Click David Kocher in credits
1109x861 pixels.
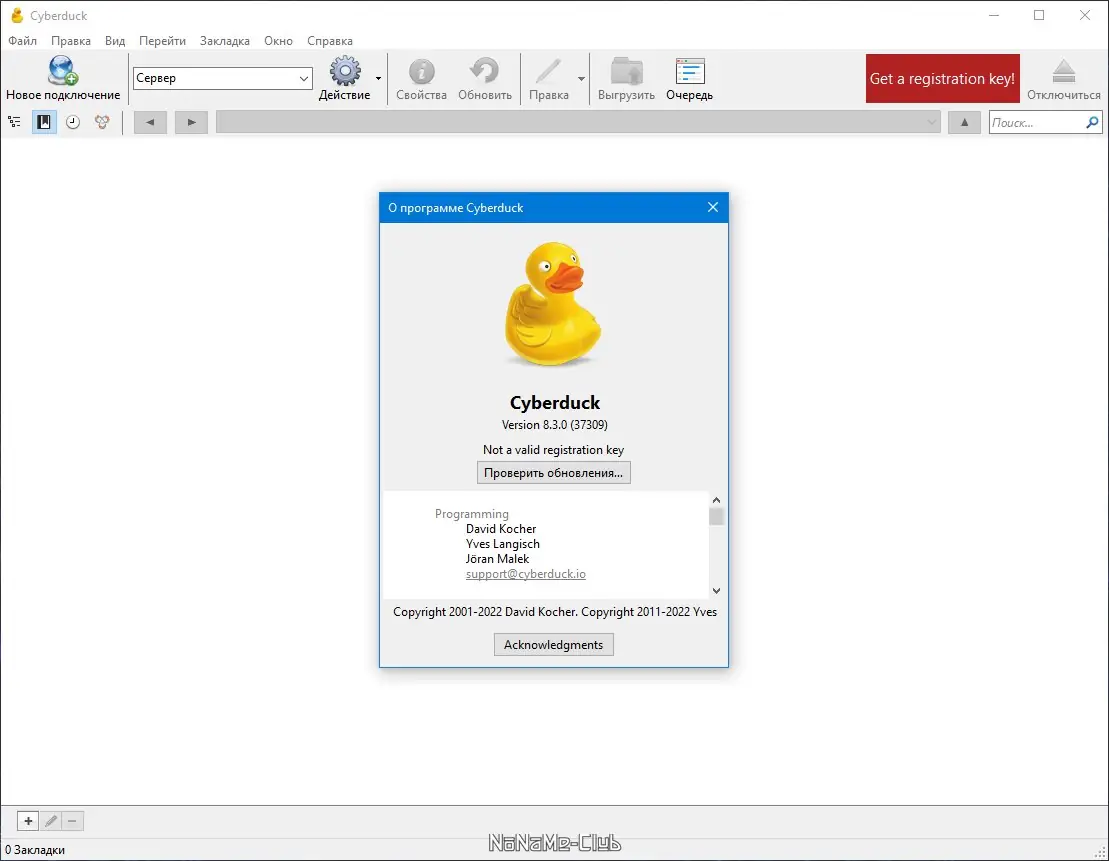point(501,528)
